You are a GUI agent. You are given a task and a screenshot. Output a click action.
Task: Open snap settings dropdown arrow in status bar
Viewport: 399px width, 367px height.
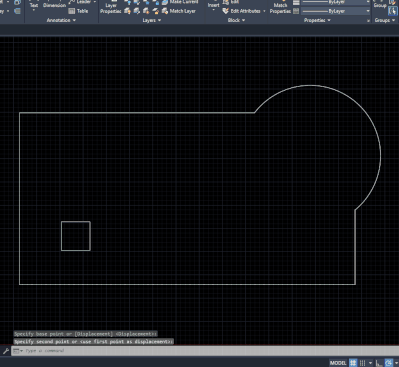click(x=370, y=363)
